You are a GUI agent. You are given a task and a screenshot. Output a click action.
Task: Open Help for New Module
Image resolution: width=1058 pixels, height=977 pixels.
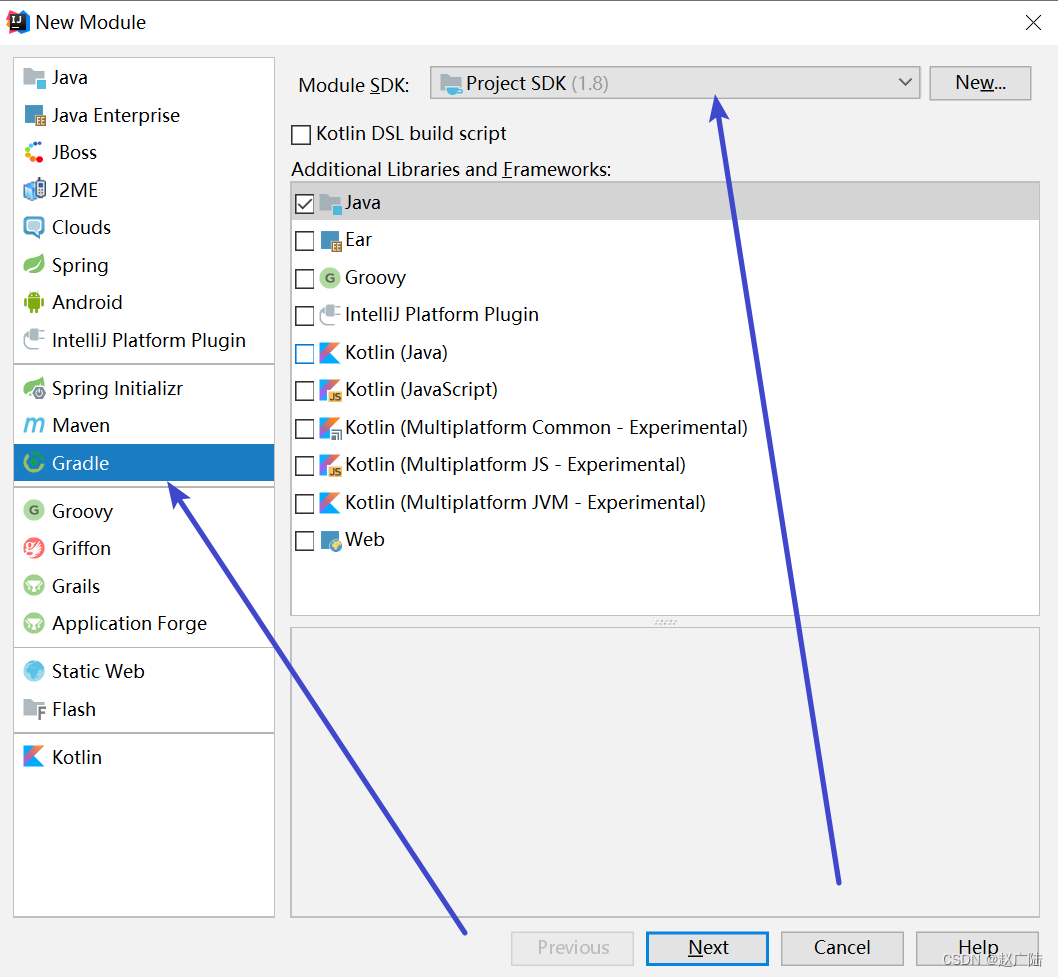(977, 948)
